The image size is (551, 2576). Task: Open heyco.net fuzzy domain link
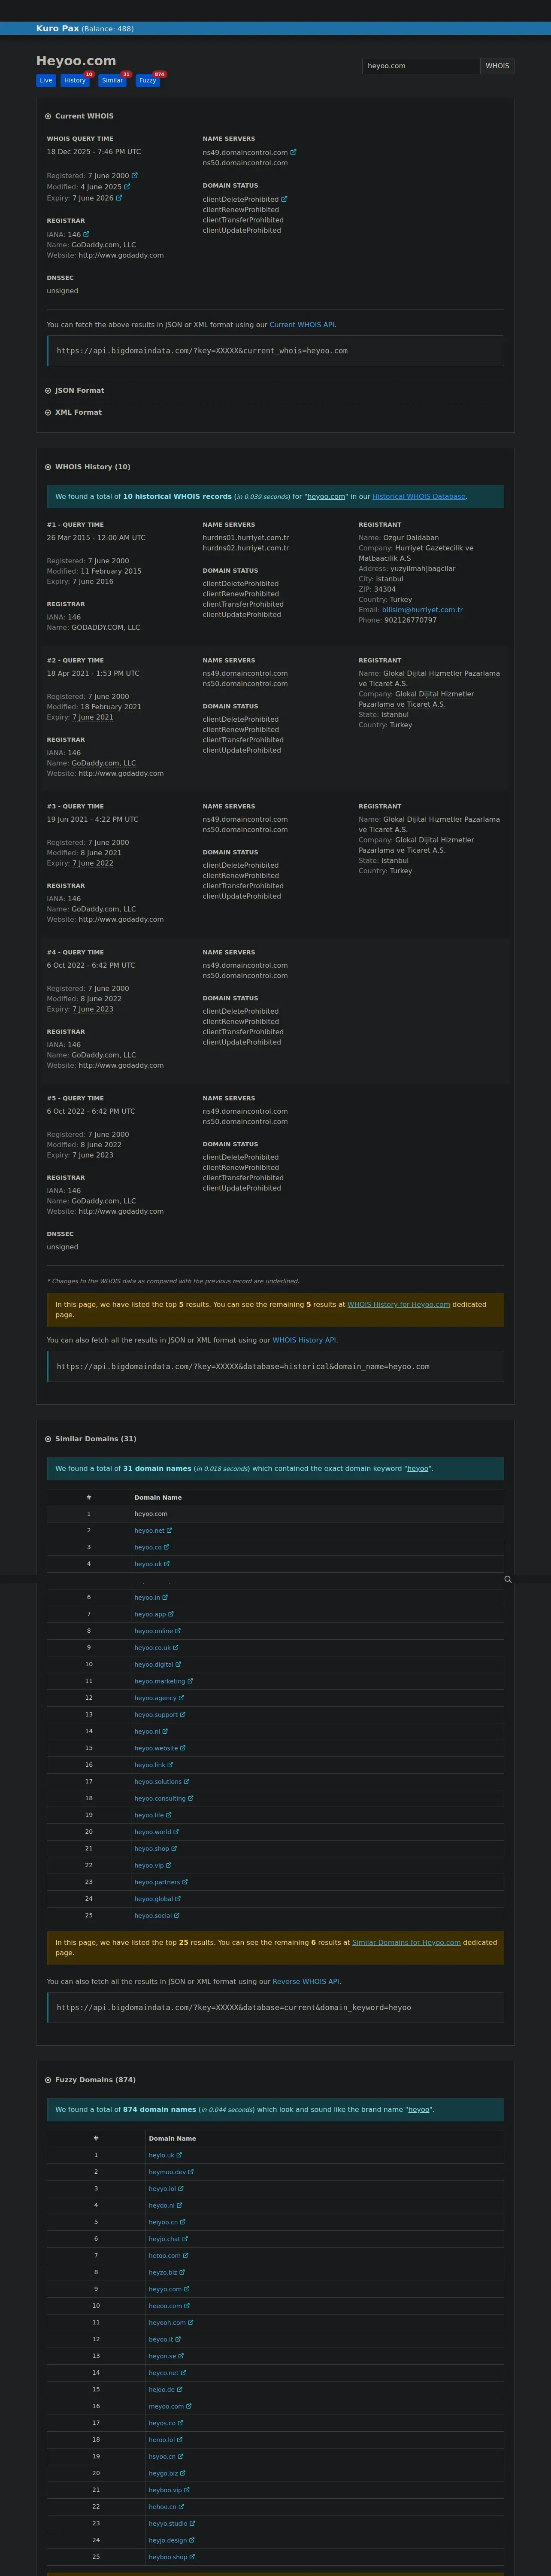coord(163,2372)
